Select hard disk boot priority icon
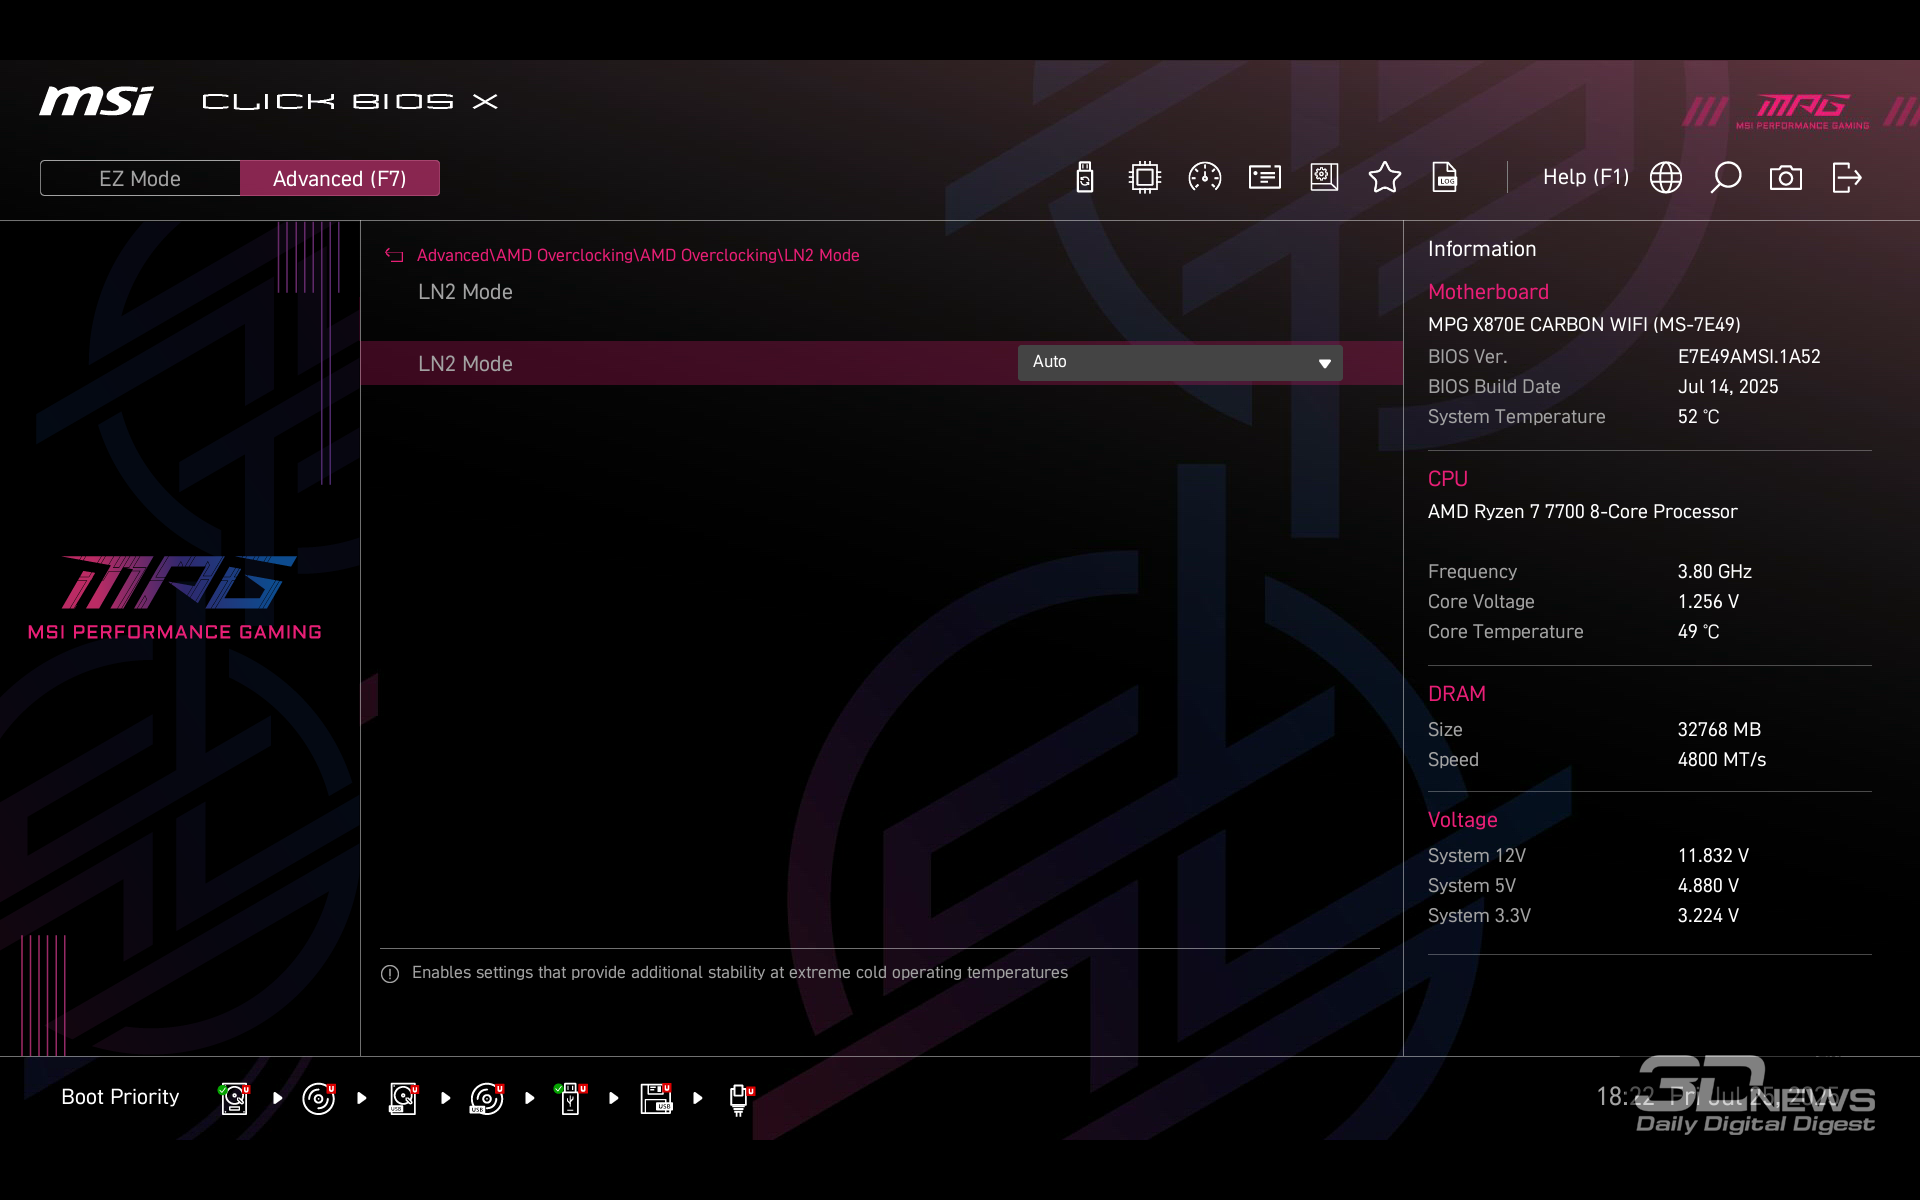This screenshot has height=1200, width=1920. point(235,1098)
